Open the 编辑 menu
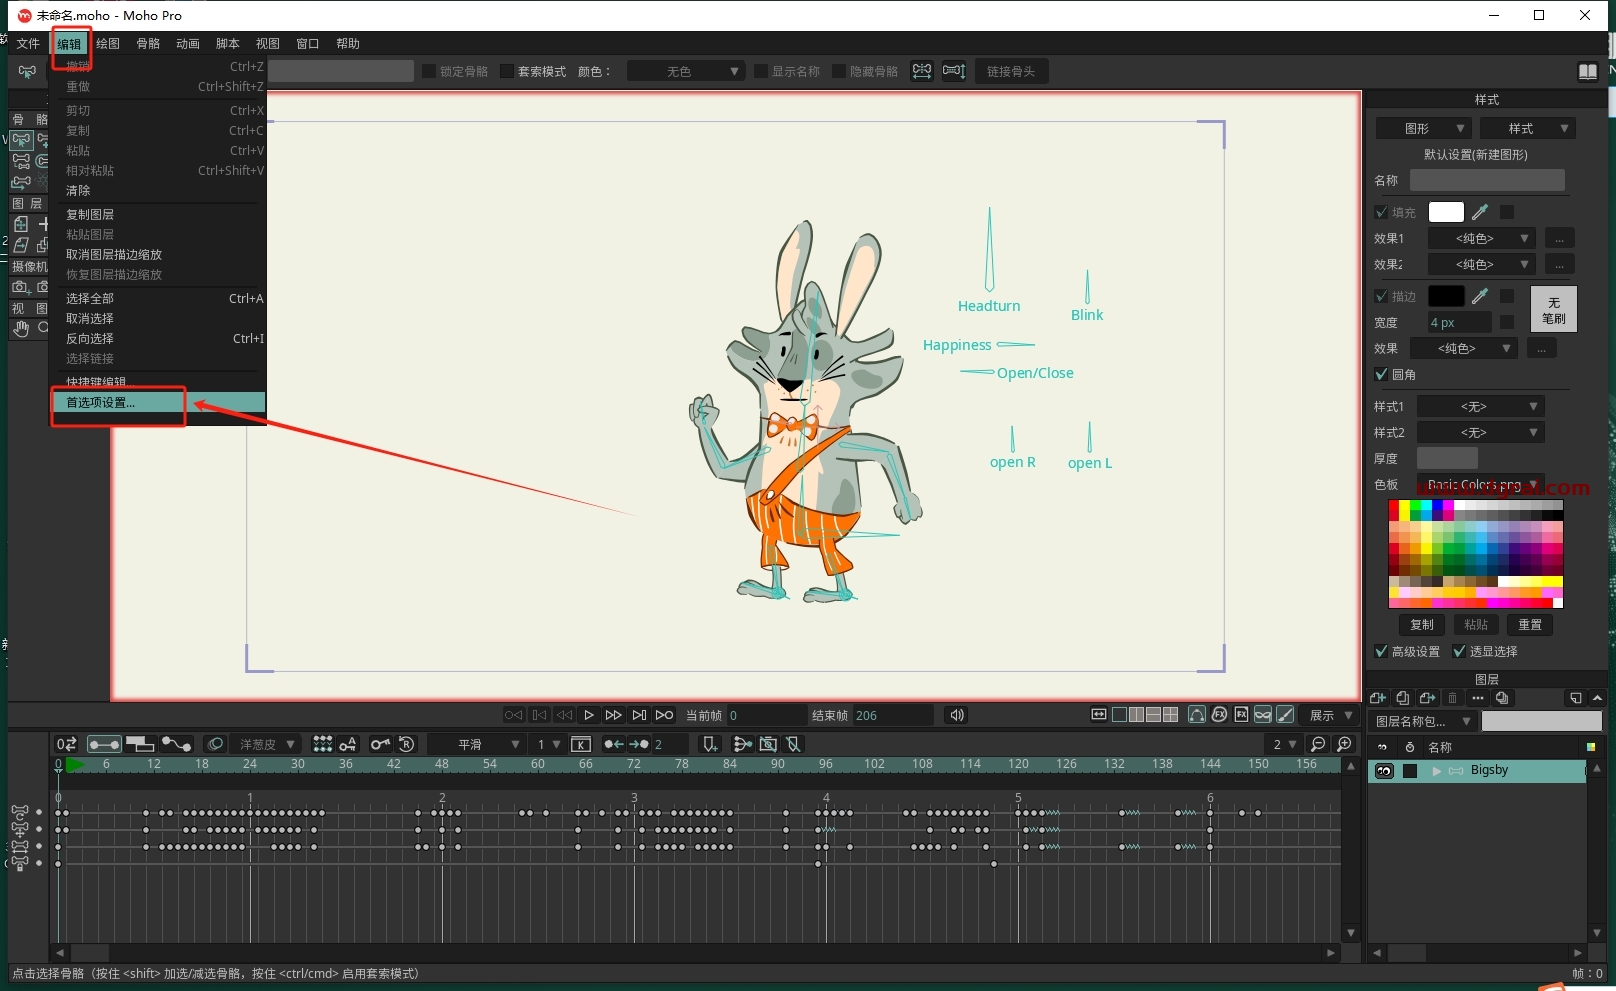Screen dimensions: 1616x991 click(69, 44)
